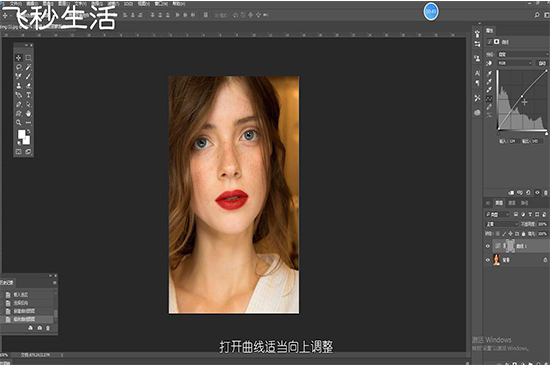
Task: Toggle adjustment layer filter icon
Action: pos(523,214)
